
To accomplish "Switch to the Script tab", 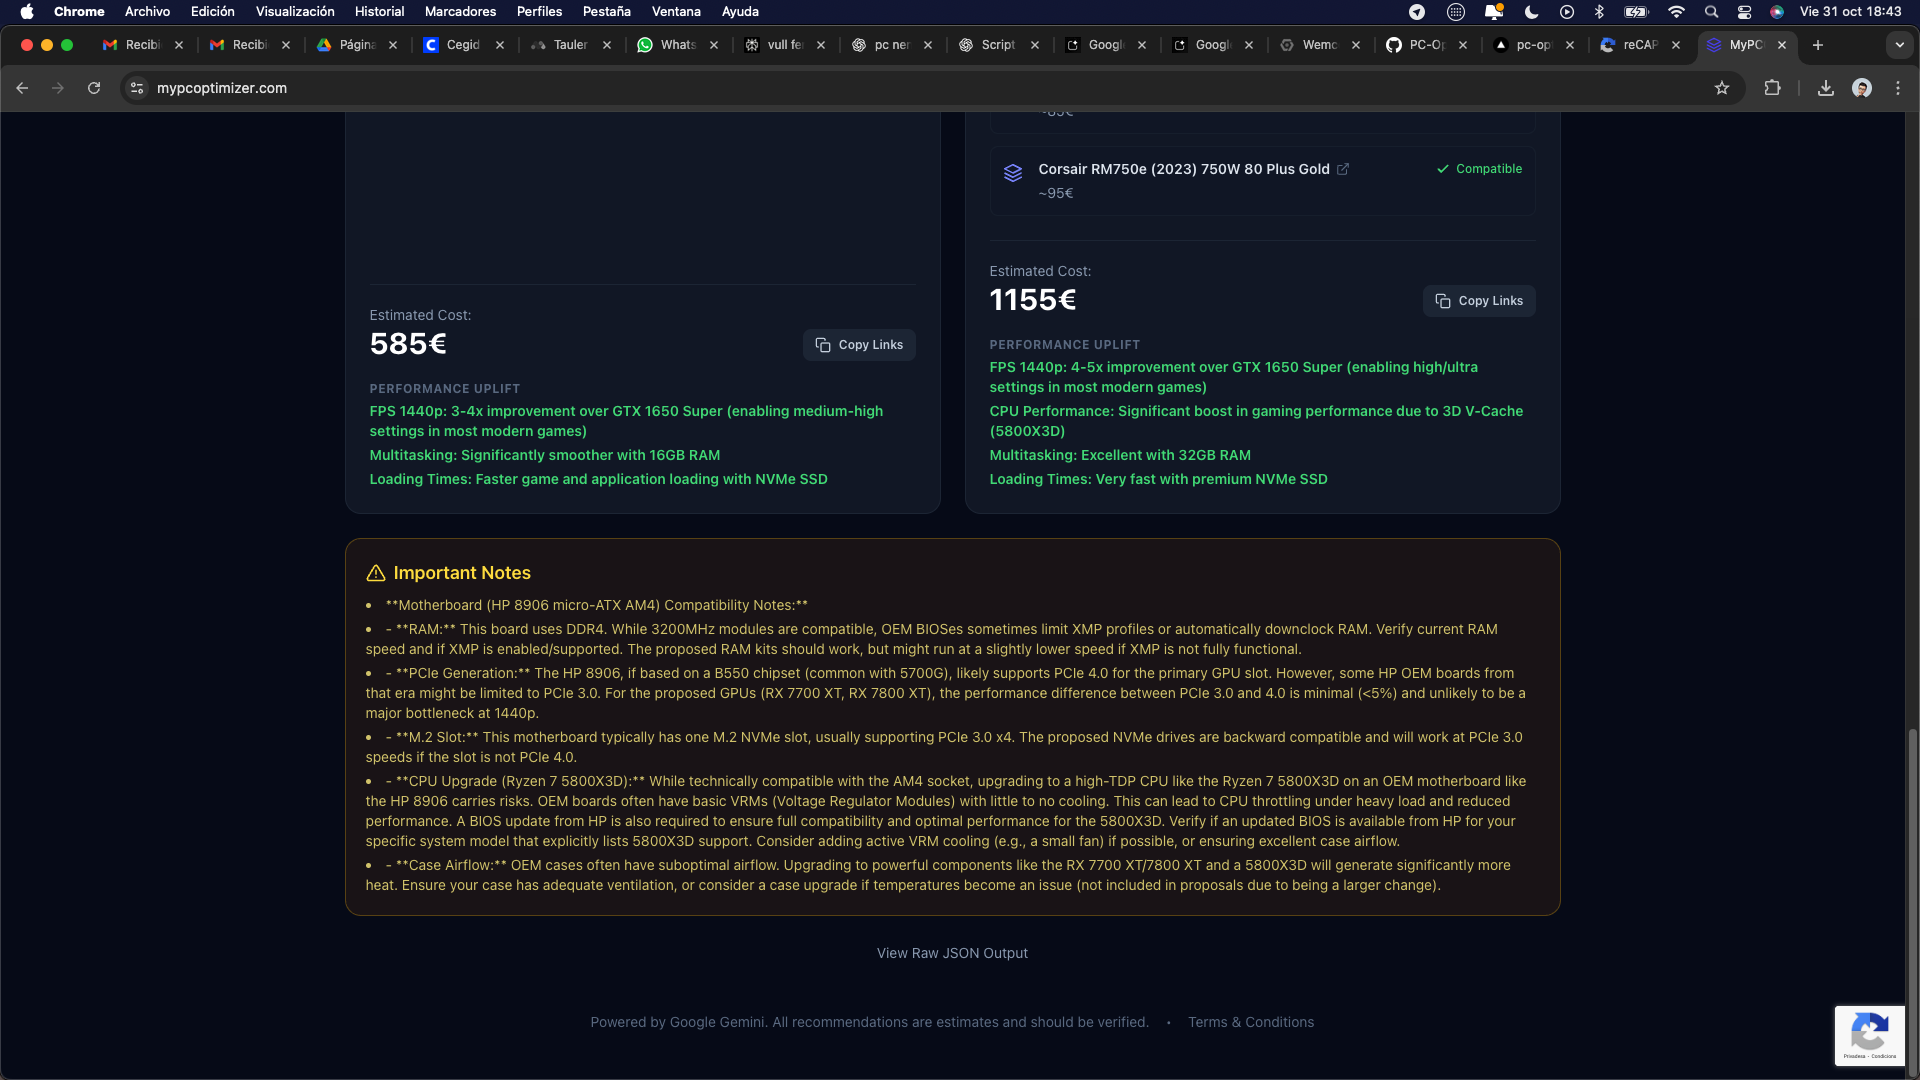I will (998, 45).
